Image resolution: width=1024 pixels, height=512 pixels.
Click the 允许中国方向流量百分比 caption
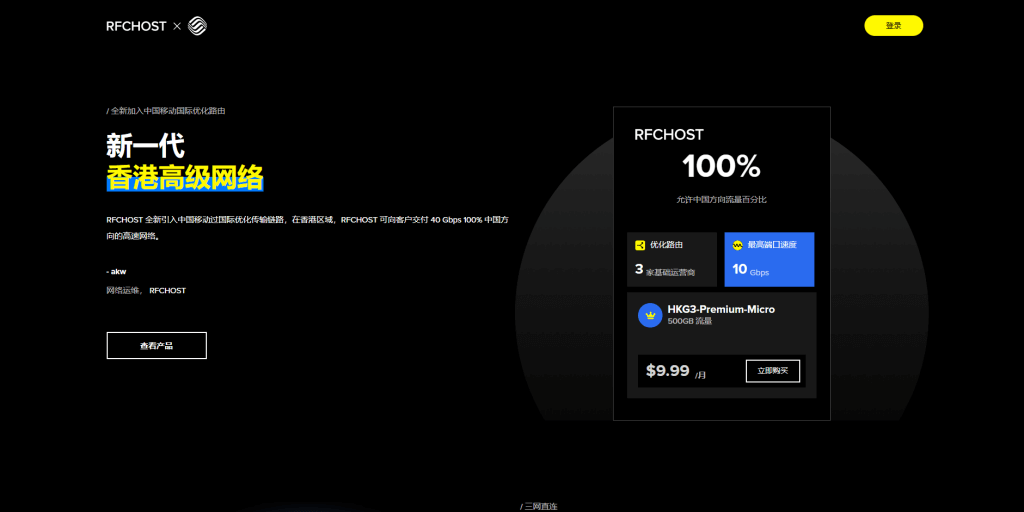point(721,200)
